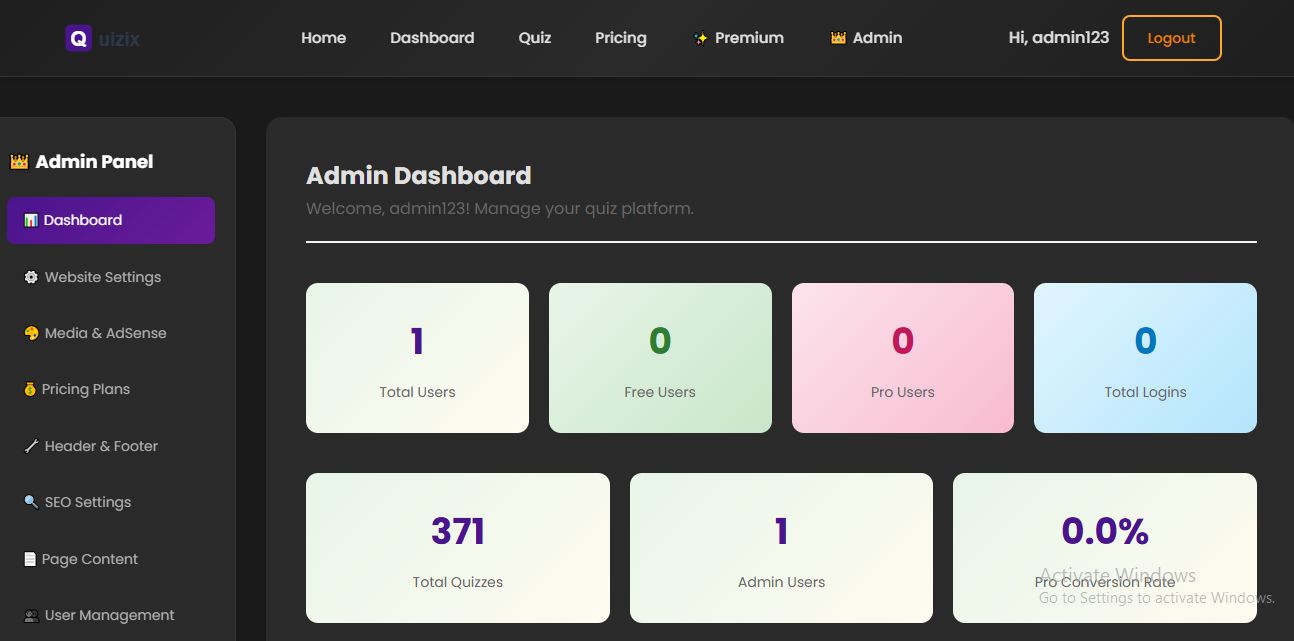
Task: Click the Header & Footer tool icon
Action: tap(31, 446)
